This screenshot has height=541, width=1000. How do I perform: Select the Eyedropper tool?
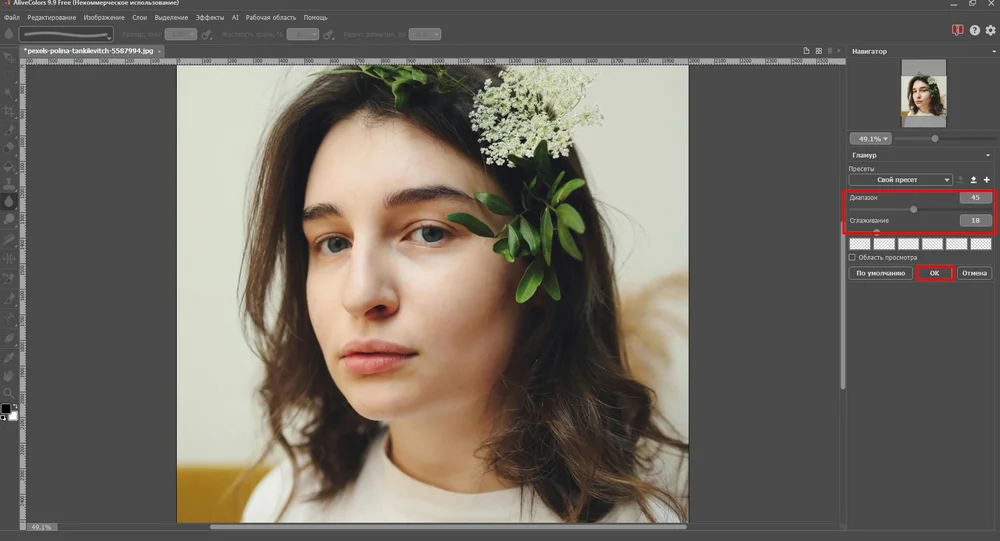coord(8,357)
